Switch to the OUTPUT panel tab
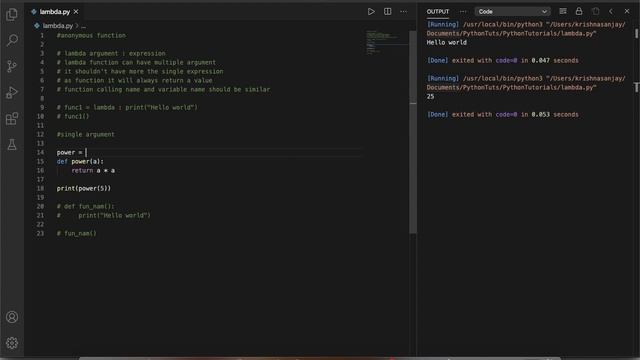This screenshot has width=640, height=360. [438, 11]
